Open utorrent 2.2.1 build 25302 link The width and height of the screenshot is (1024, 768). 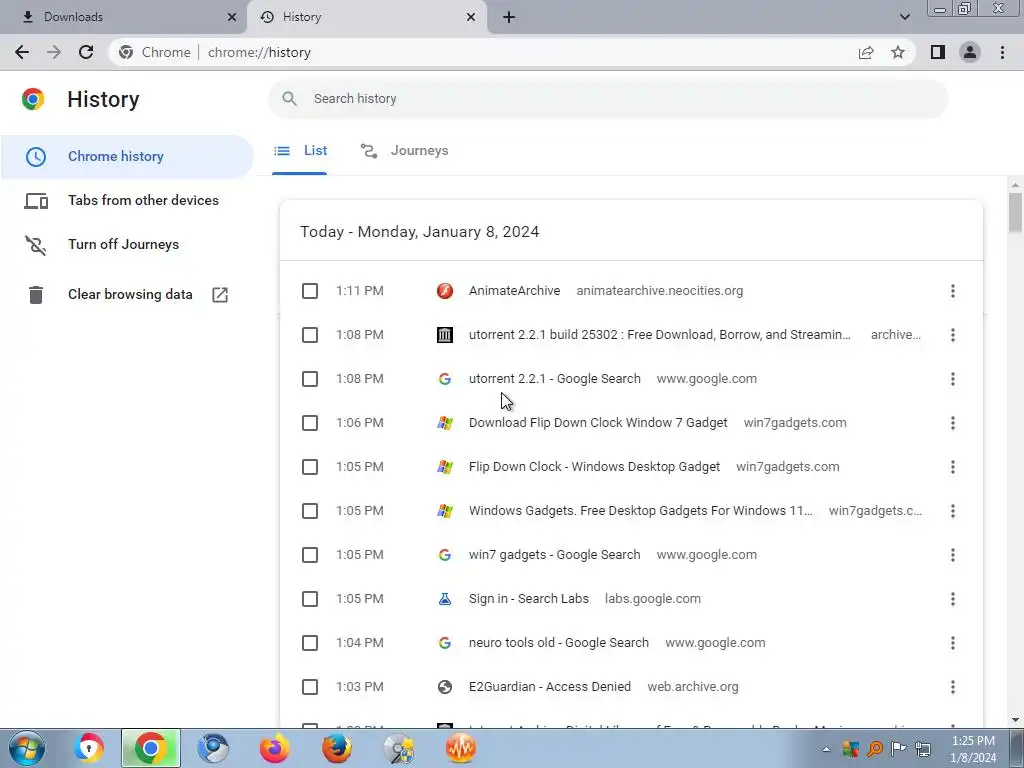(660, 335)
